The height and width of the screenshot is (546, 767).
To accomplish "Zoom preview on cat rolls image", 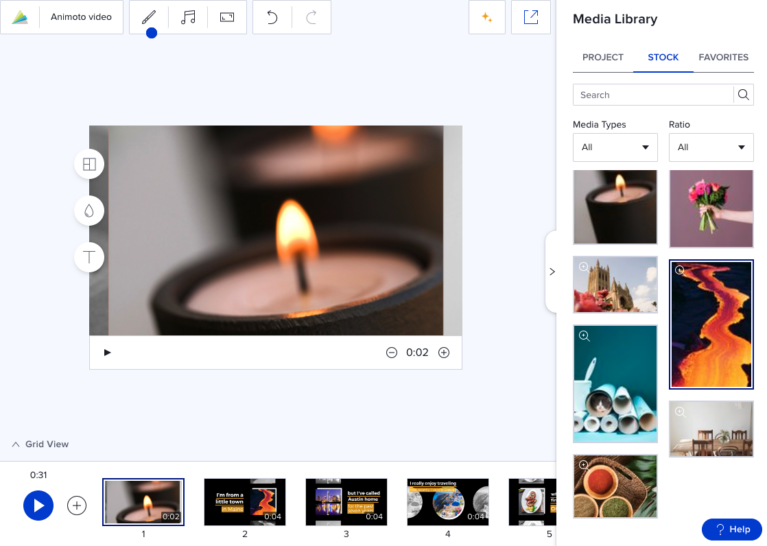I will pyautogui.click(x=584, y=336).
